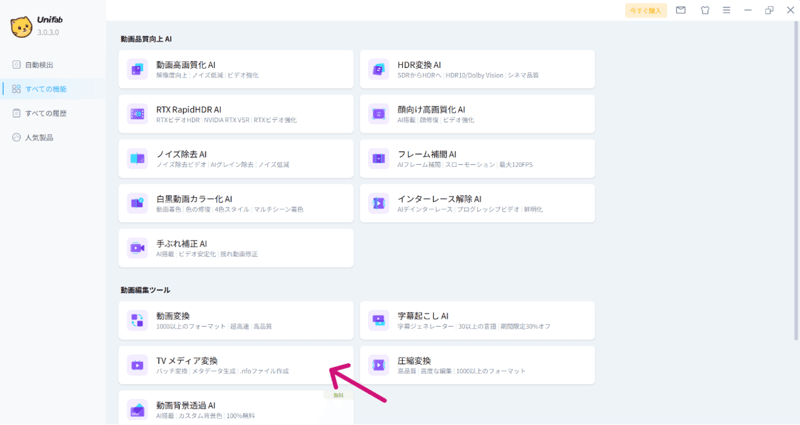This screenshot has width=800, height=425.
Task: Select すべての機能 sidebar item
Action: [x=53, y=89]
